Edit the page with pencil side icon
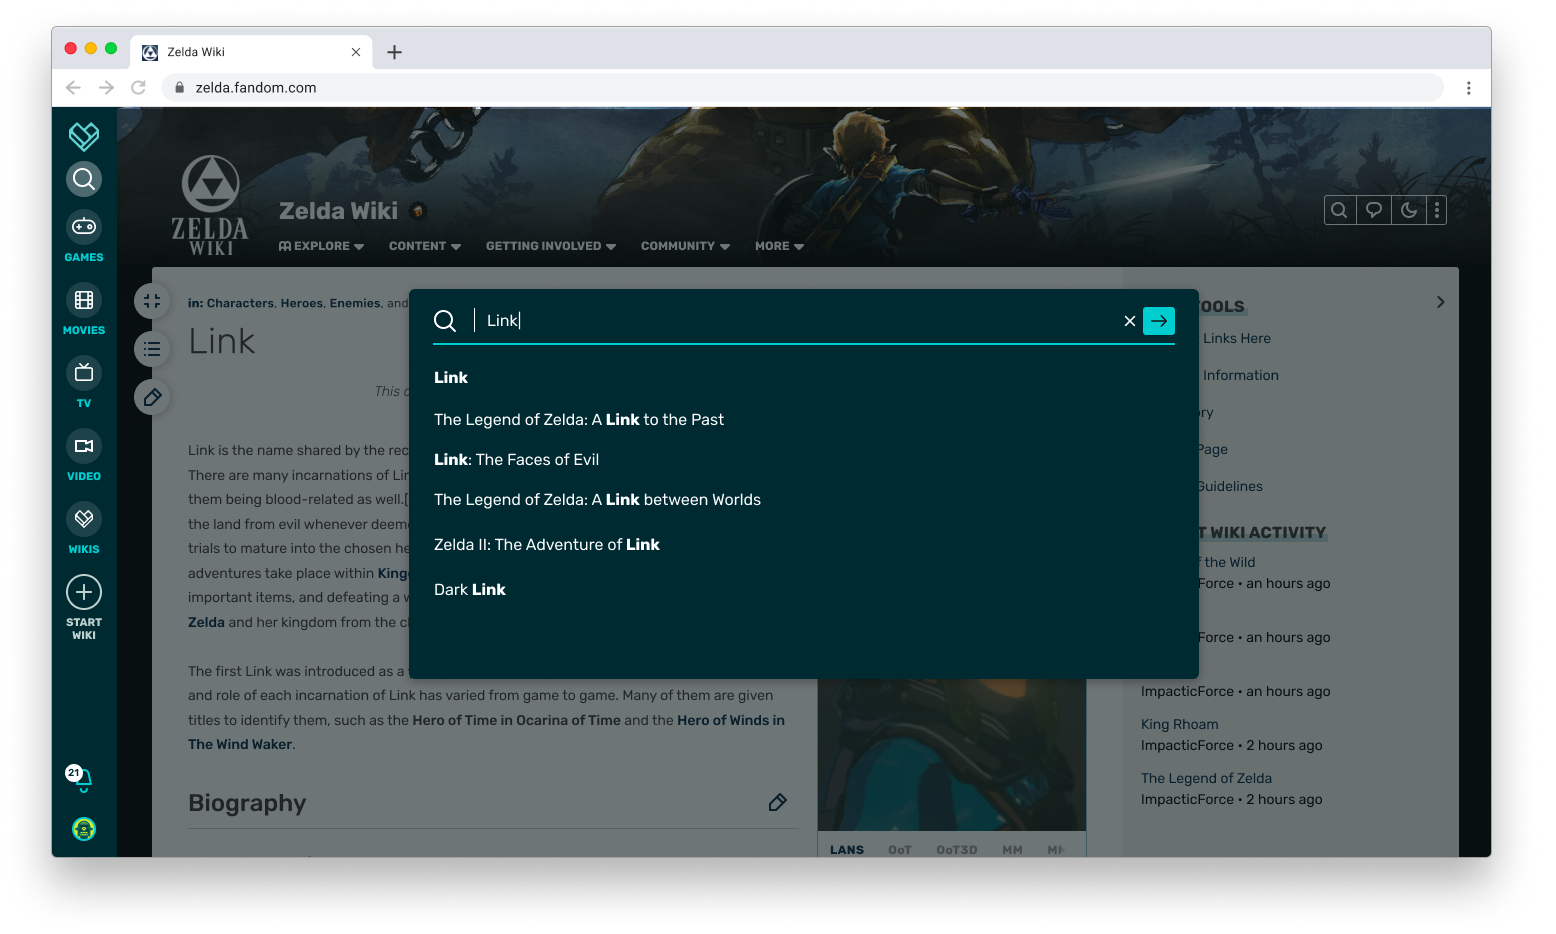Screen dimensions: 1556x934 point(152,397)
